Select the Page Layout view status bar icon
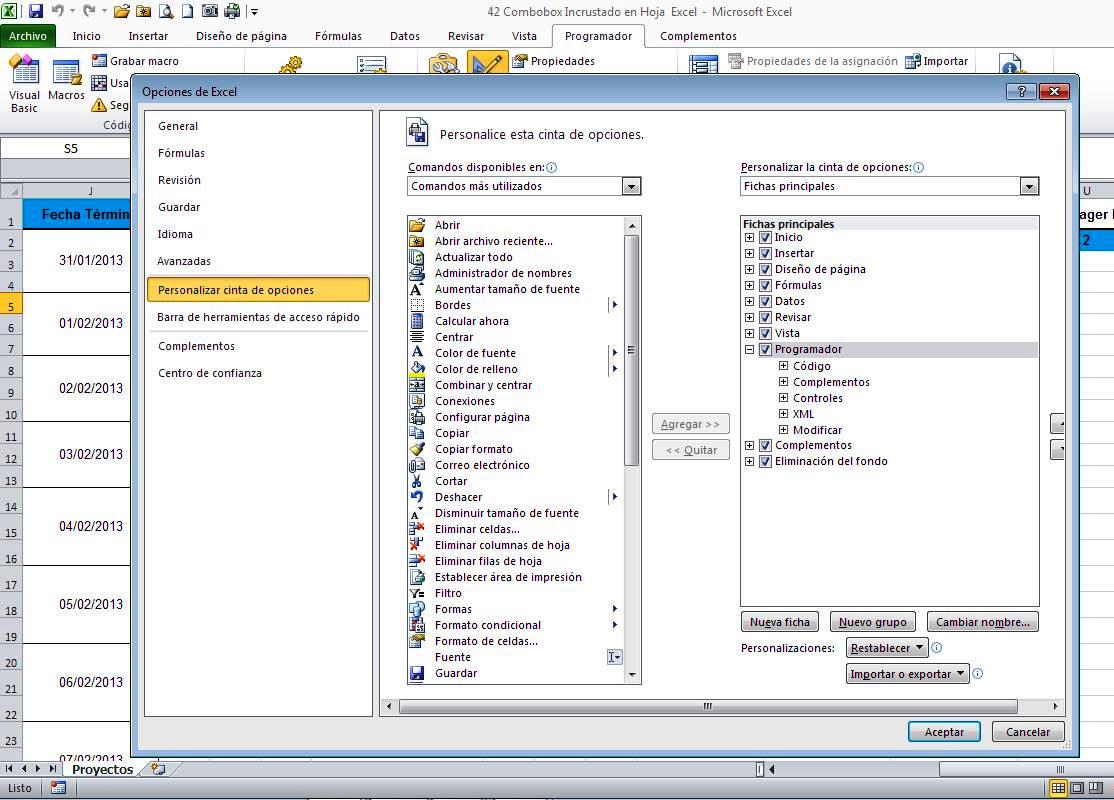 pos(1077,788)
